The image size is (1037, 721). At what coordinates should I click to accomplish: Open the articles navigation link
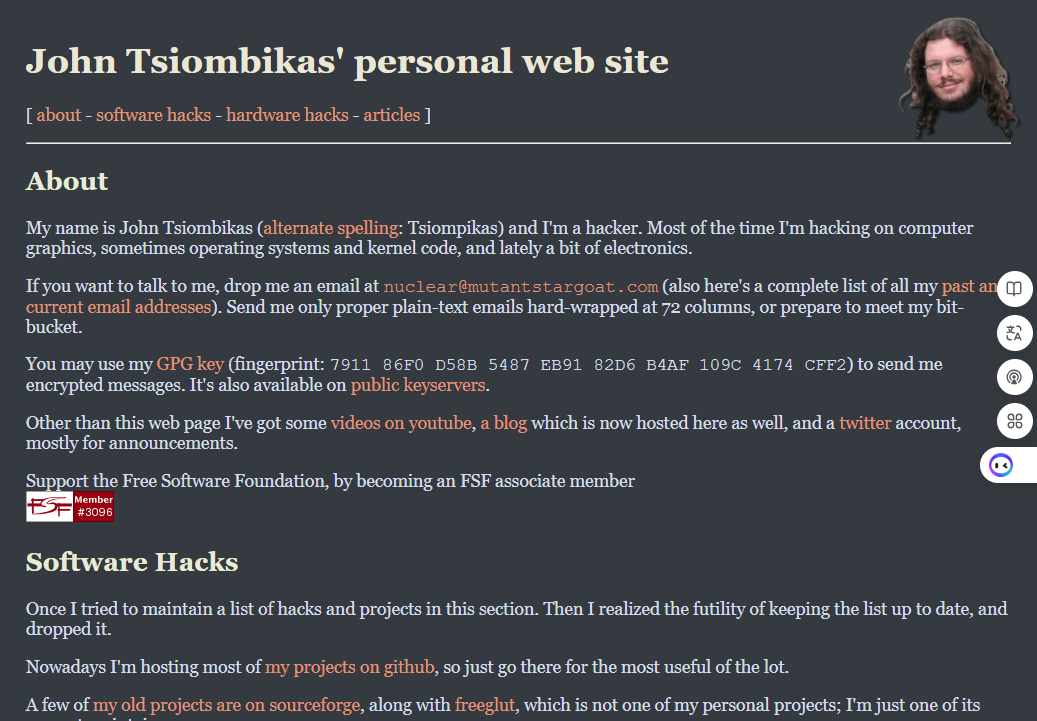(x=392, y=115)
